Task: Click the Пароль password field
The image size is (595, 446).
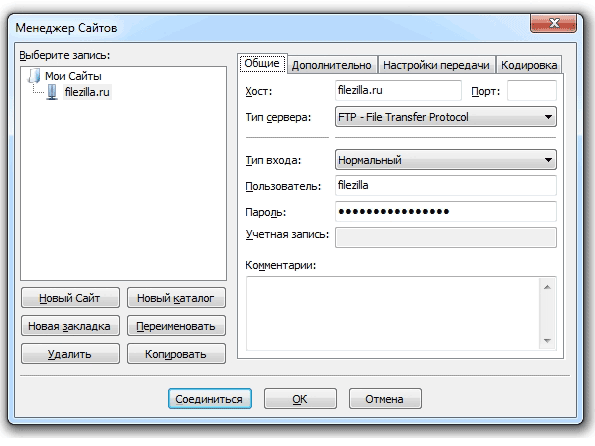Action: tap(445, 211)
